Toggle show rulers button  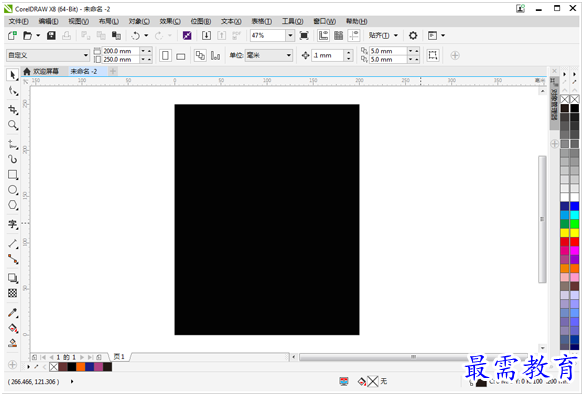[x=323, y=35]
